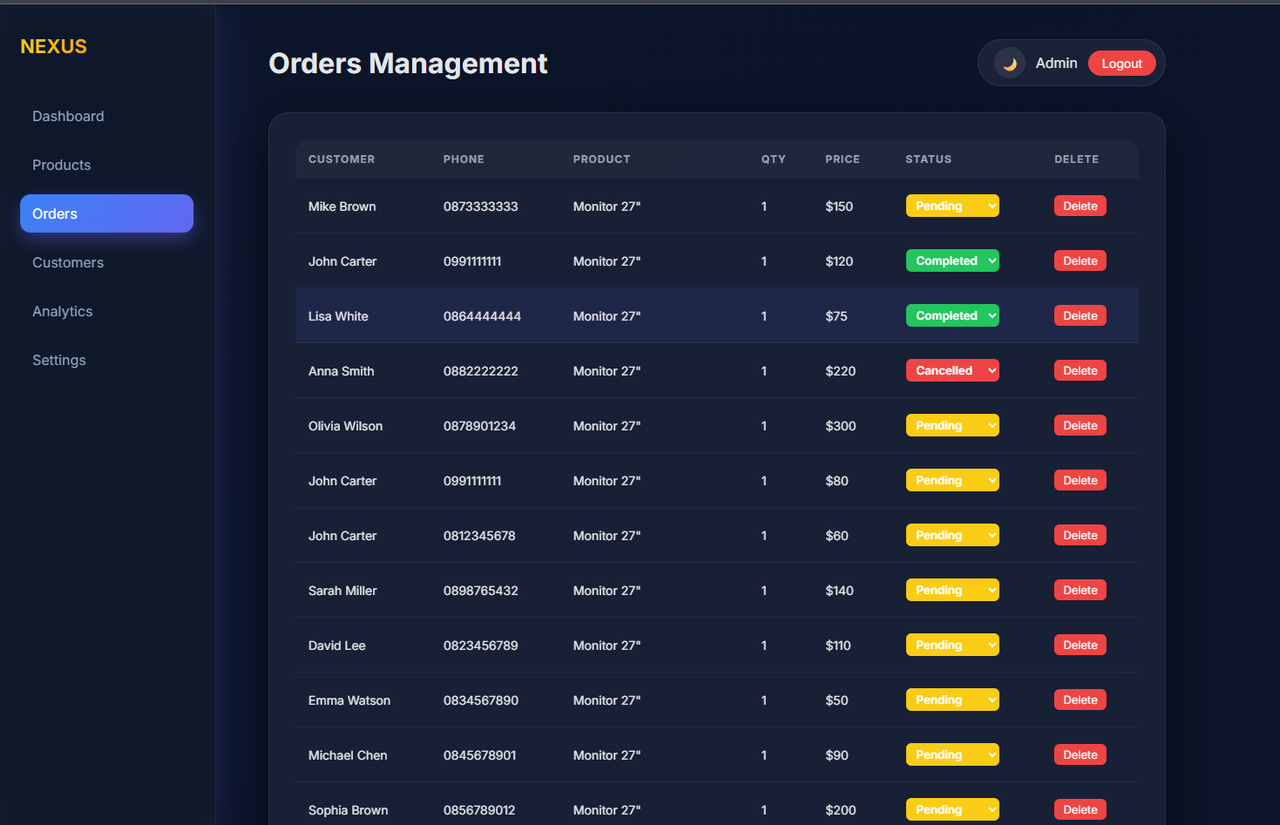Delete Olivia Wilson's $300 order
The width and height of the screenshot is (1280, 825).
pos(1080,426)
